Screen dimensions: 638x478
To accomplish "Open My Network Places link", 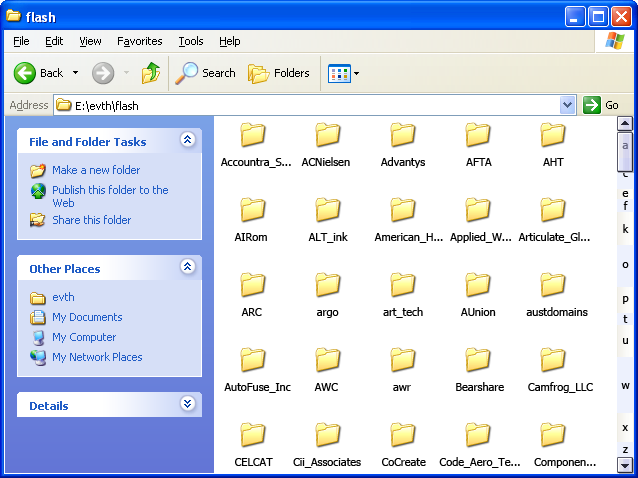I will pos(97,357).
